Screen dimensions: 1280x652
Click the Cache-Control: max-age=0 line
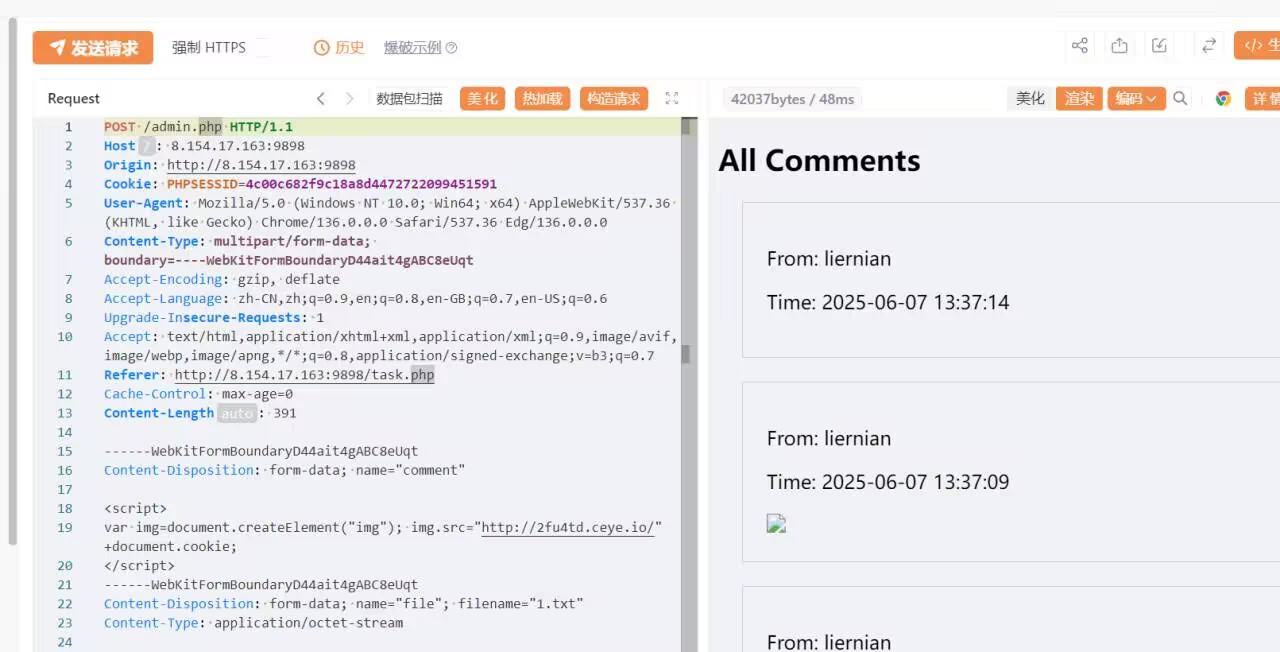199,394
